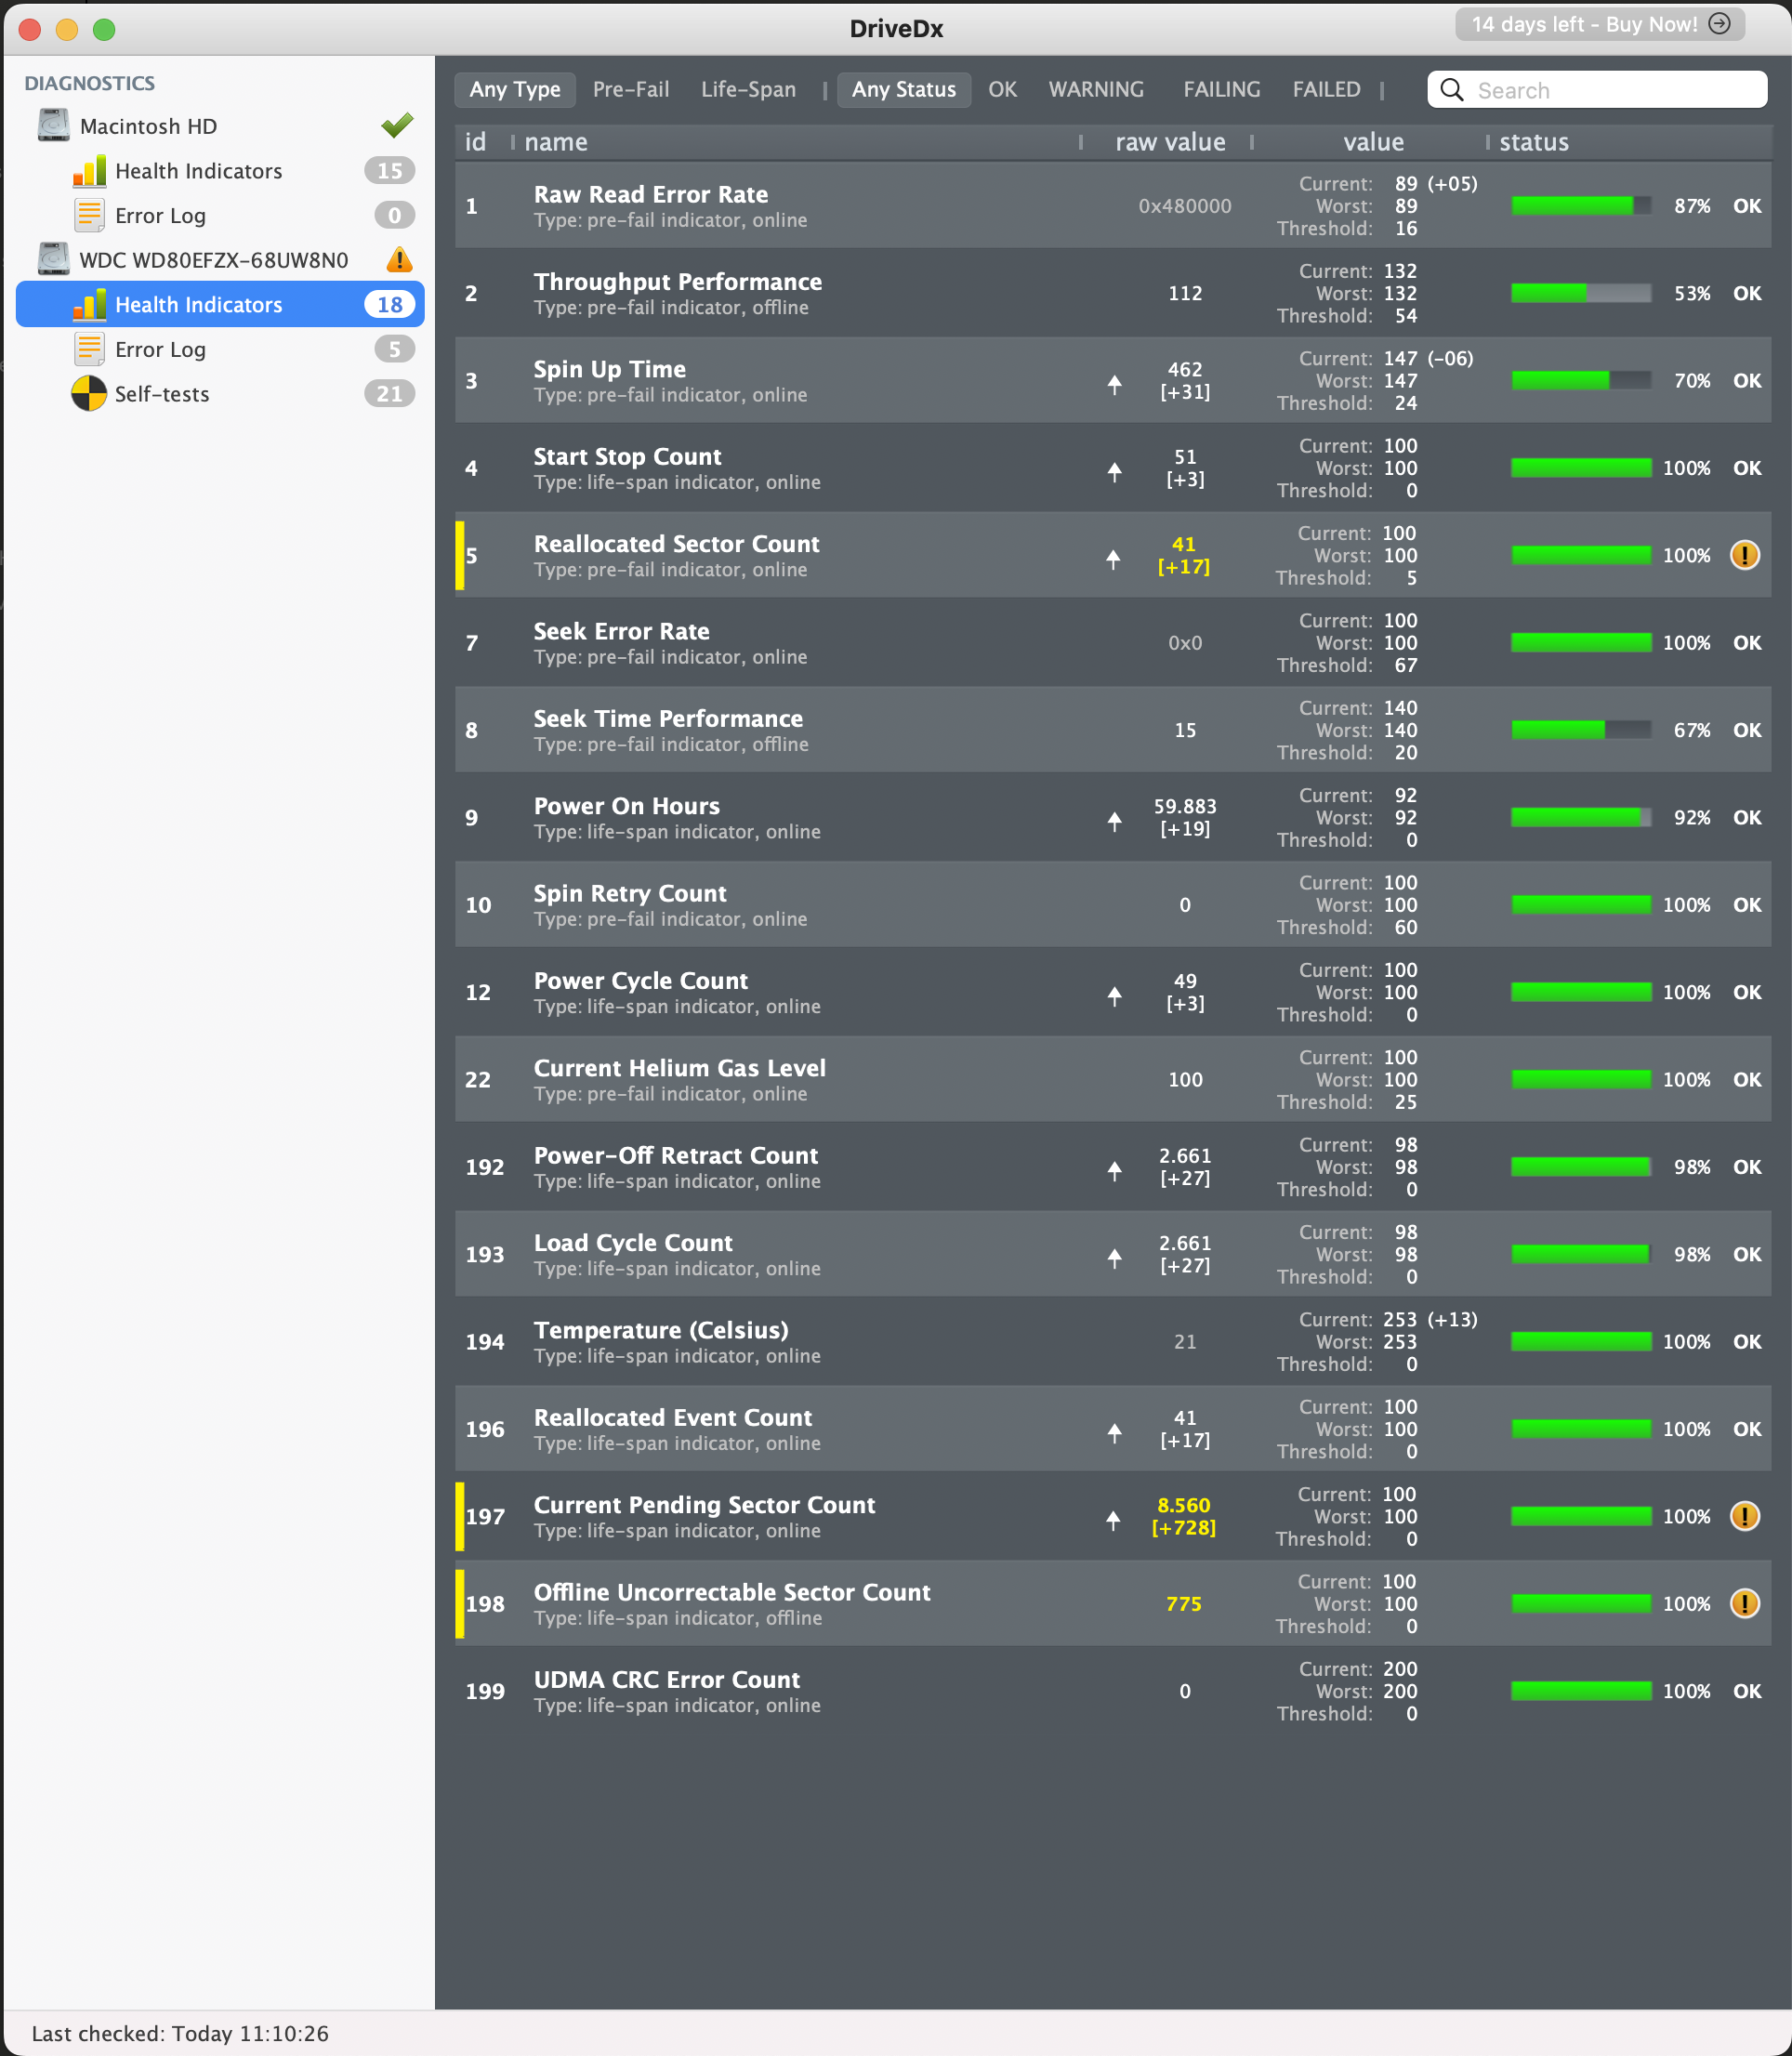The height and width of the screenshot is (2056, 1792).
Task: Sort table by raw value column header
Action: coord(1169,142)
